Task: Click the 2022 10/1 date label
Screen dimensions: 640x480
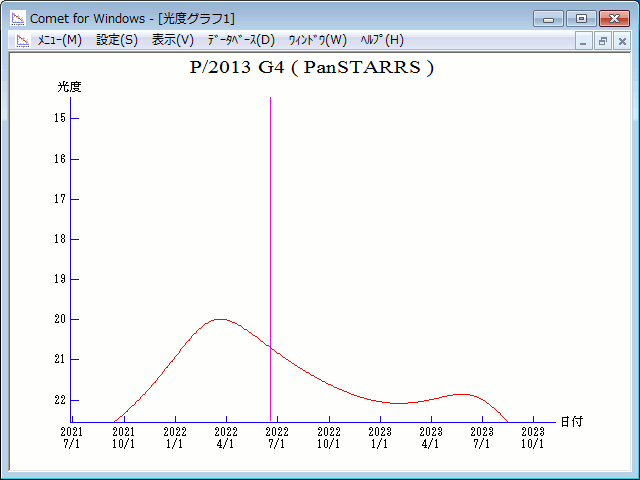Action: coord(330,437)
